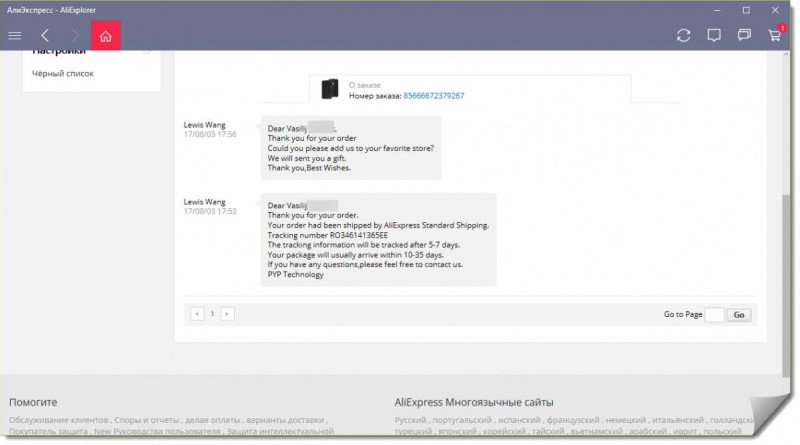Image resolution: width=800 pixels, height=445 pixels.
Task: Close the AliExplorer window
Action: coord(775,10)
